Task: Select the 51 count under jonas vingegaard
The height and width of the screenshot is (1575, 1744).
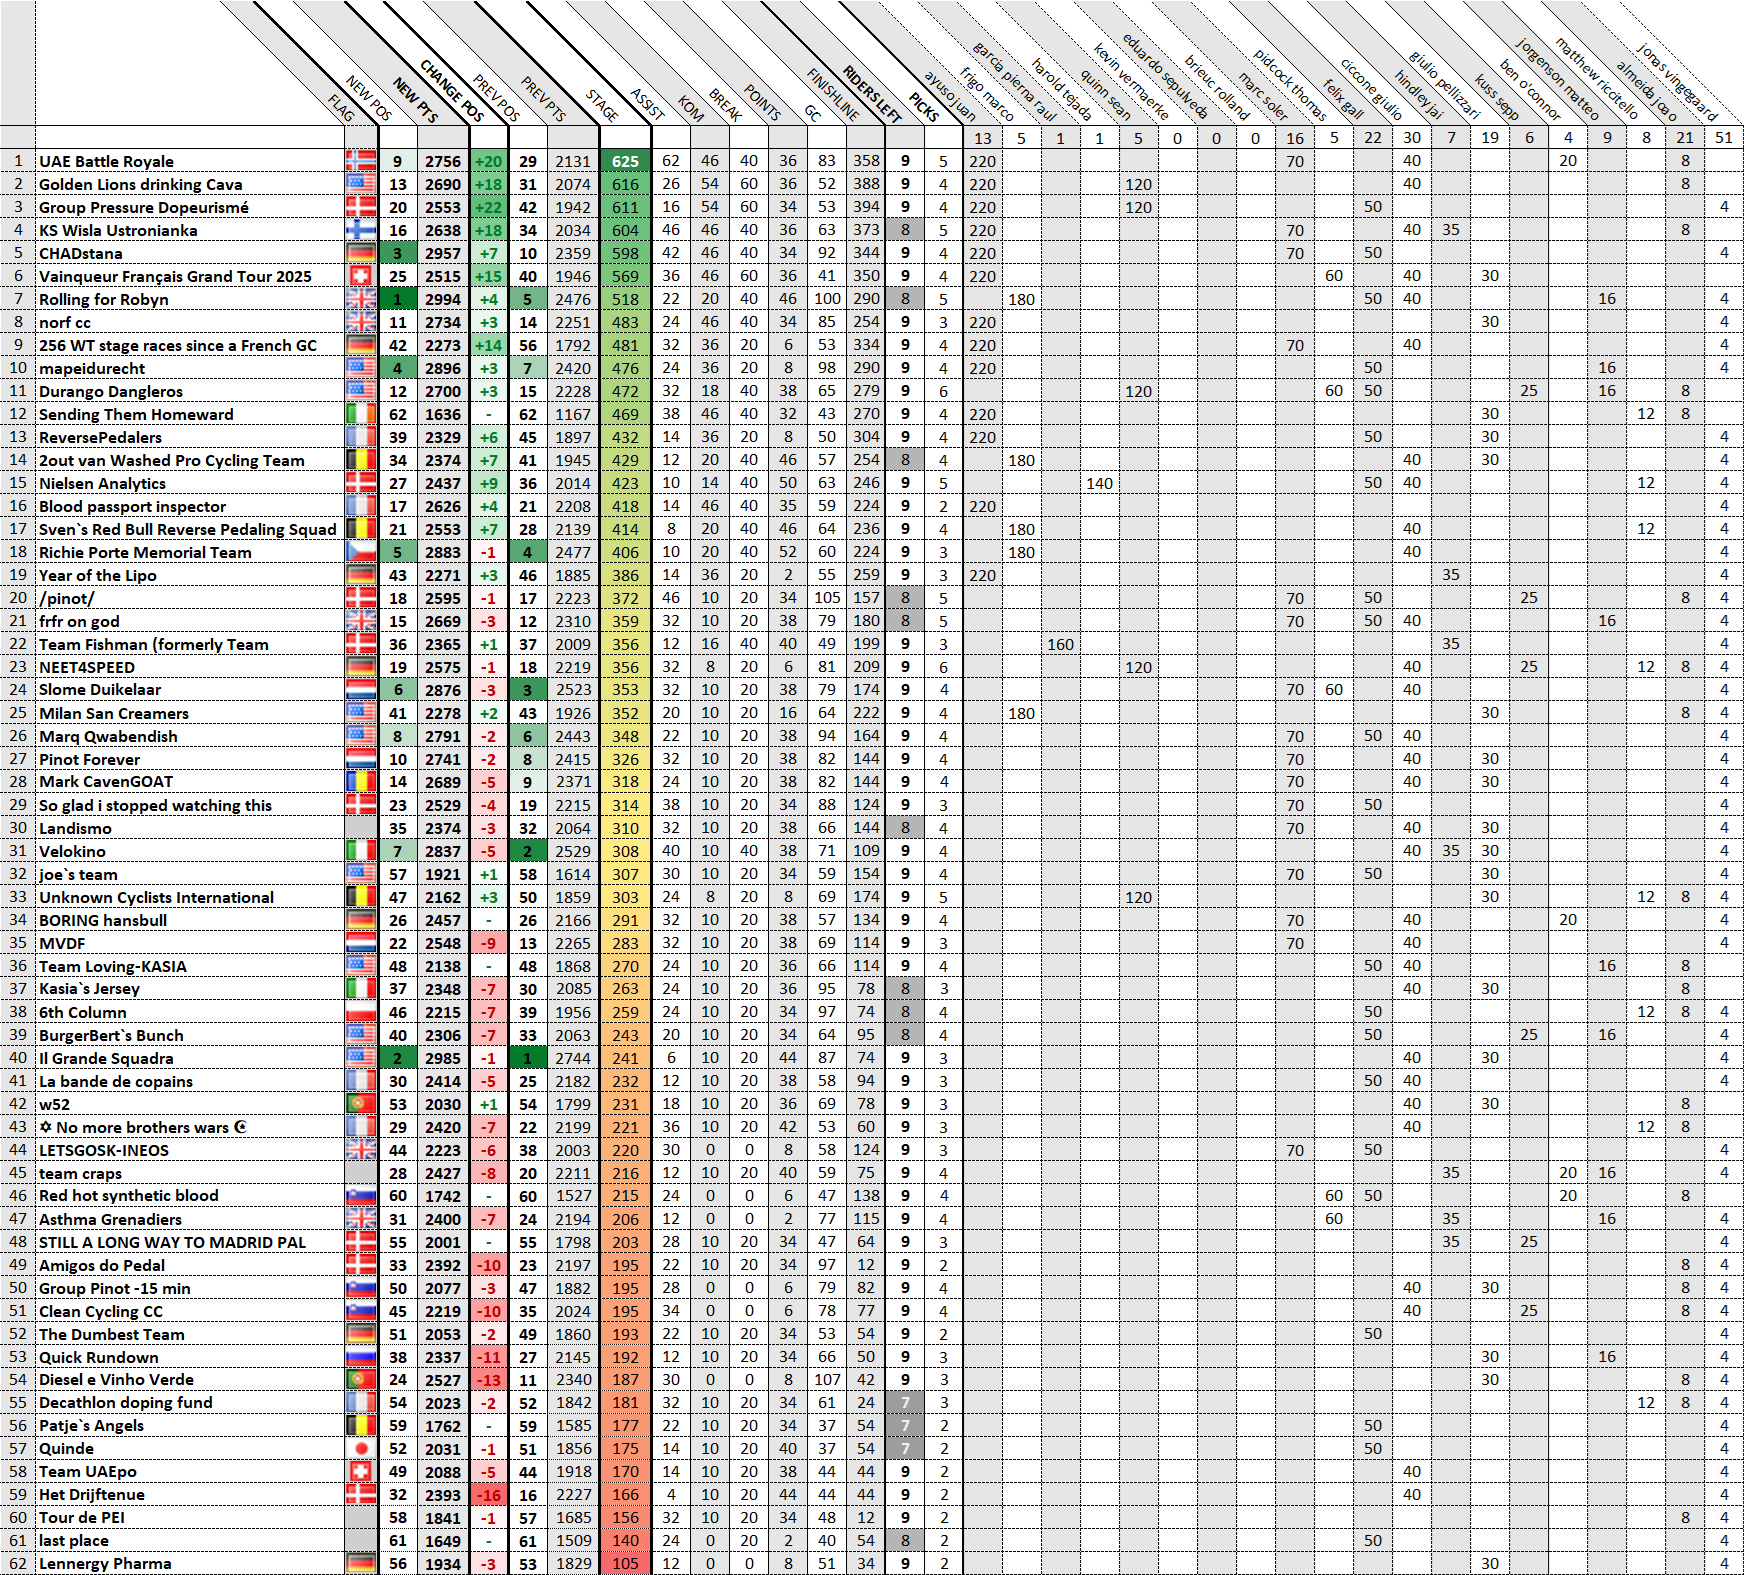Action: [1723, 138]
